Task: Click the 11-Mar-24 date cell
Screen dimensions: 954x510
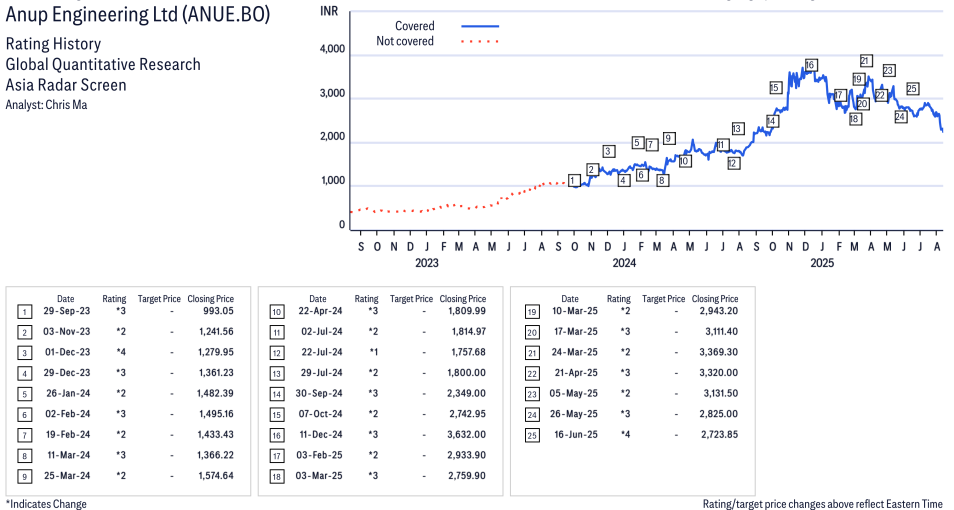Action: (x=69, y=456)
